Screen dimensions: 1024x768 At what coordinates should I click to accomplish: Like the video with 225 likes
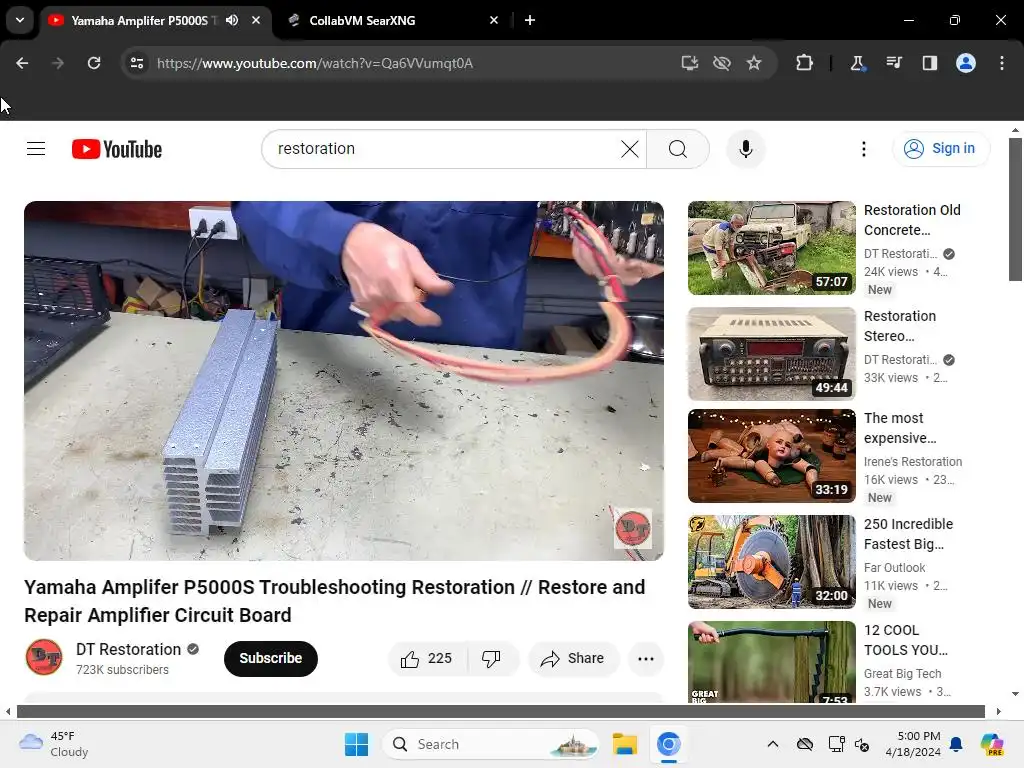428,658
